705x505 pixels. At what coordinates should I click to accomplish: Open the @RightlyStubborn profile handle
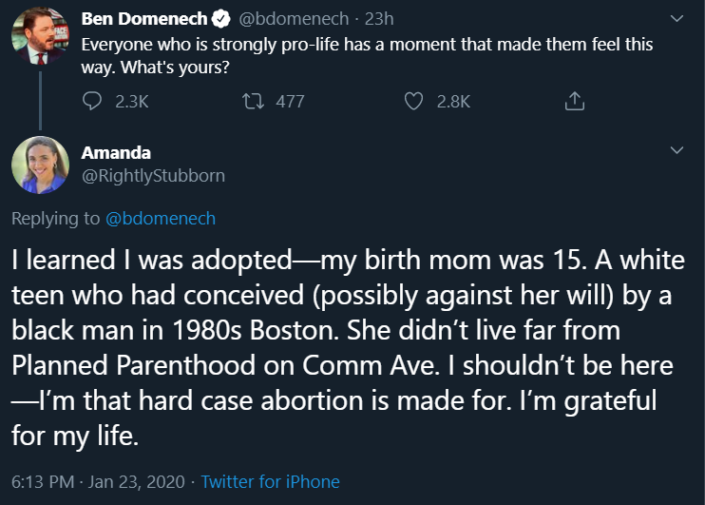click(153, 176)
